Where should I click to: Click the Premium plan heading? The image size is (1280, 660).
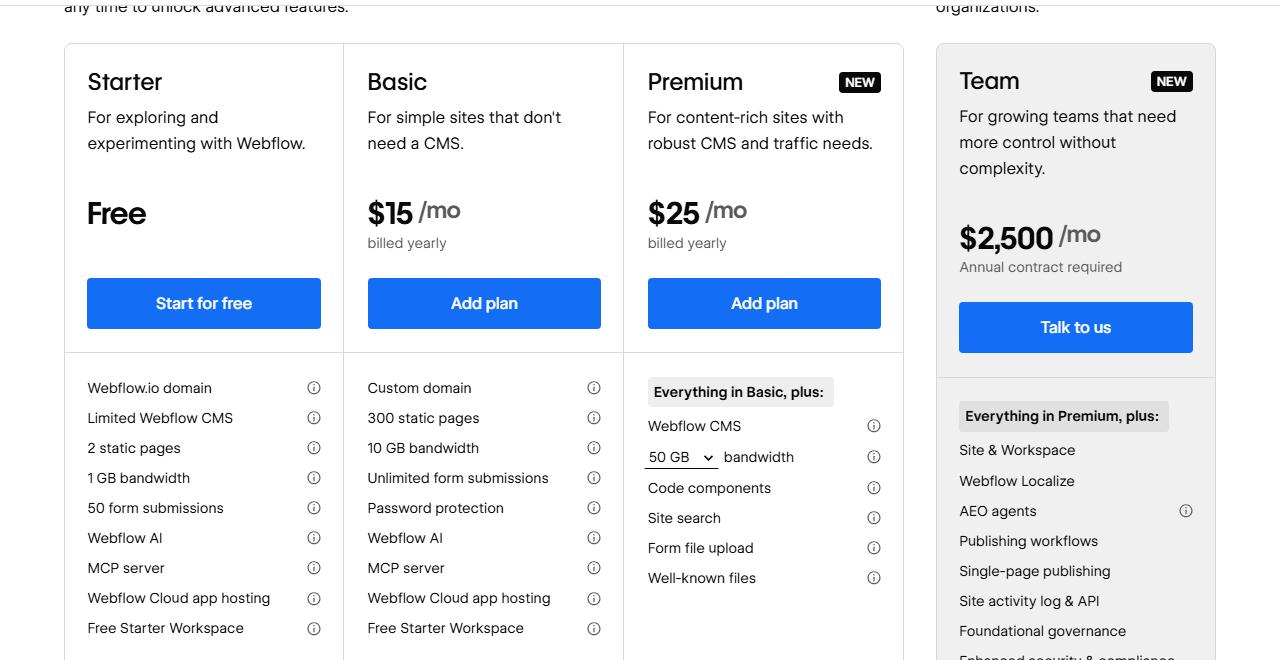point(695,82)
